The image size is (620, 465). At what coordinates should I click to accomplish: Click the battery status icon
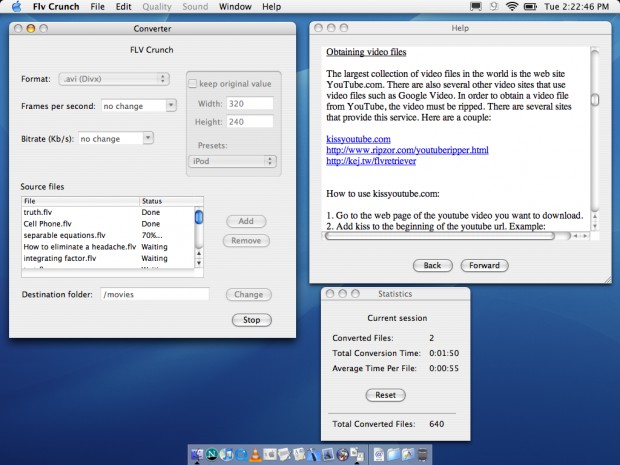(530, 6)
